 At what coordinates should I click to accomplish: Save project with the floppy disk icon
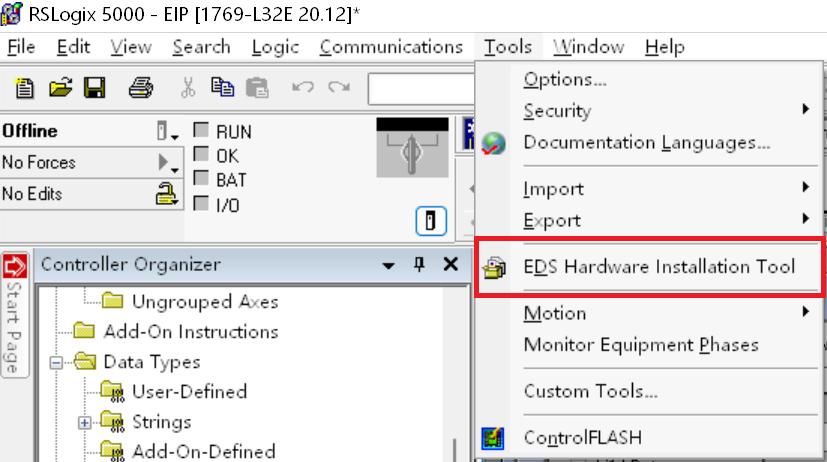click(x=95, y=88)
